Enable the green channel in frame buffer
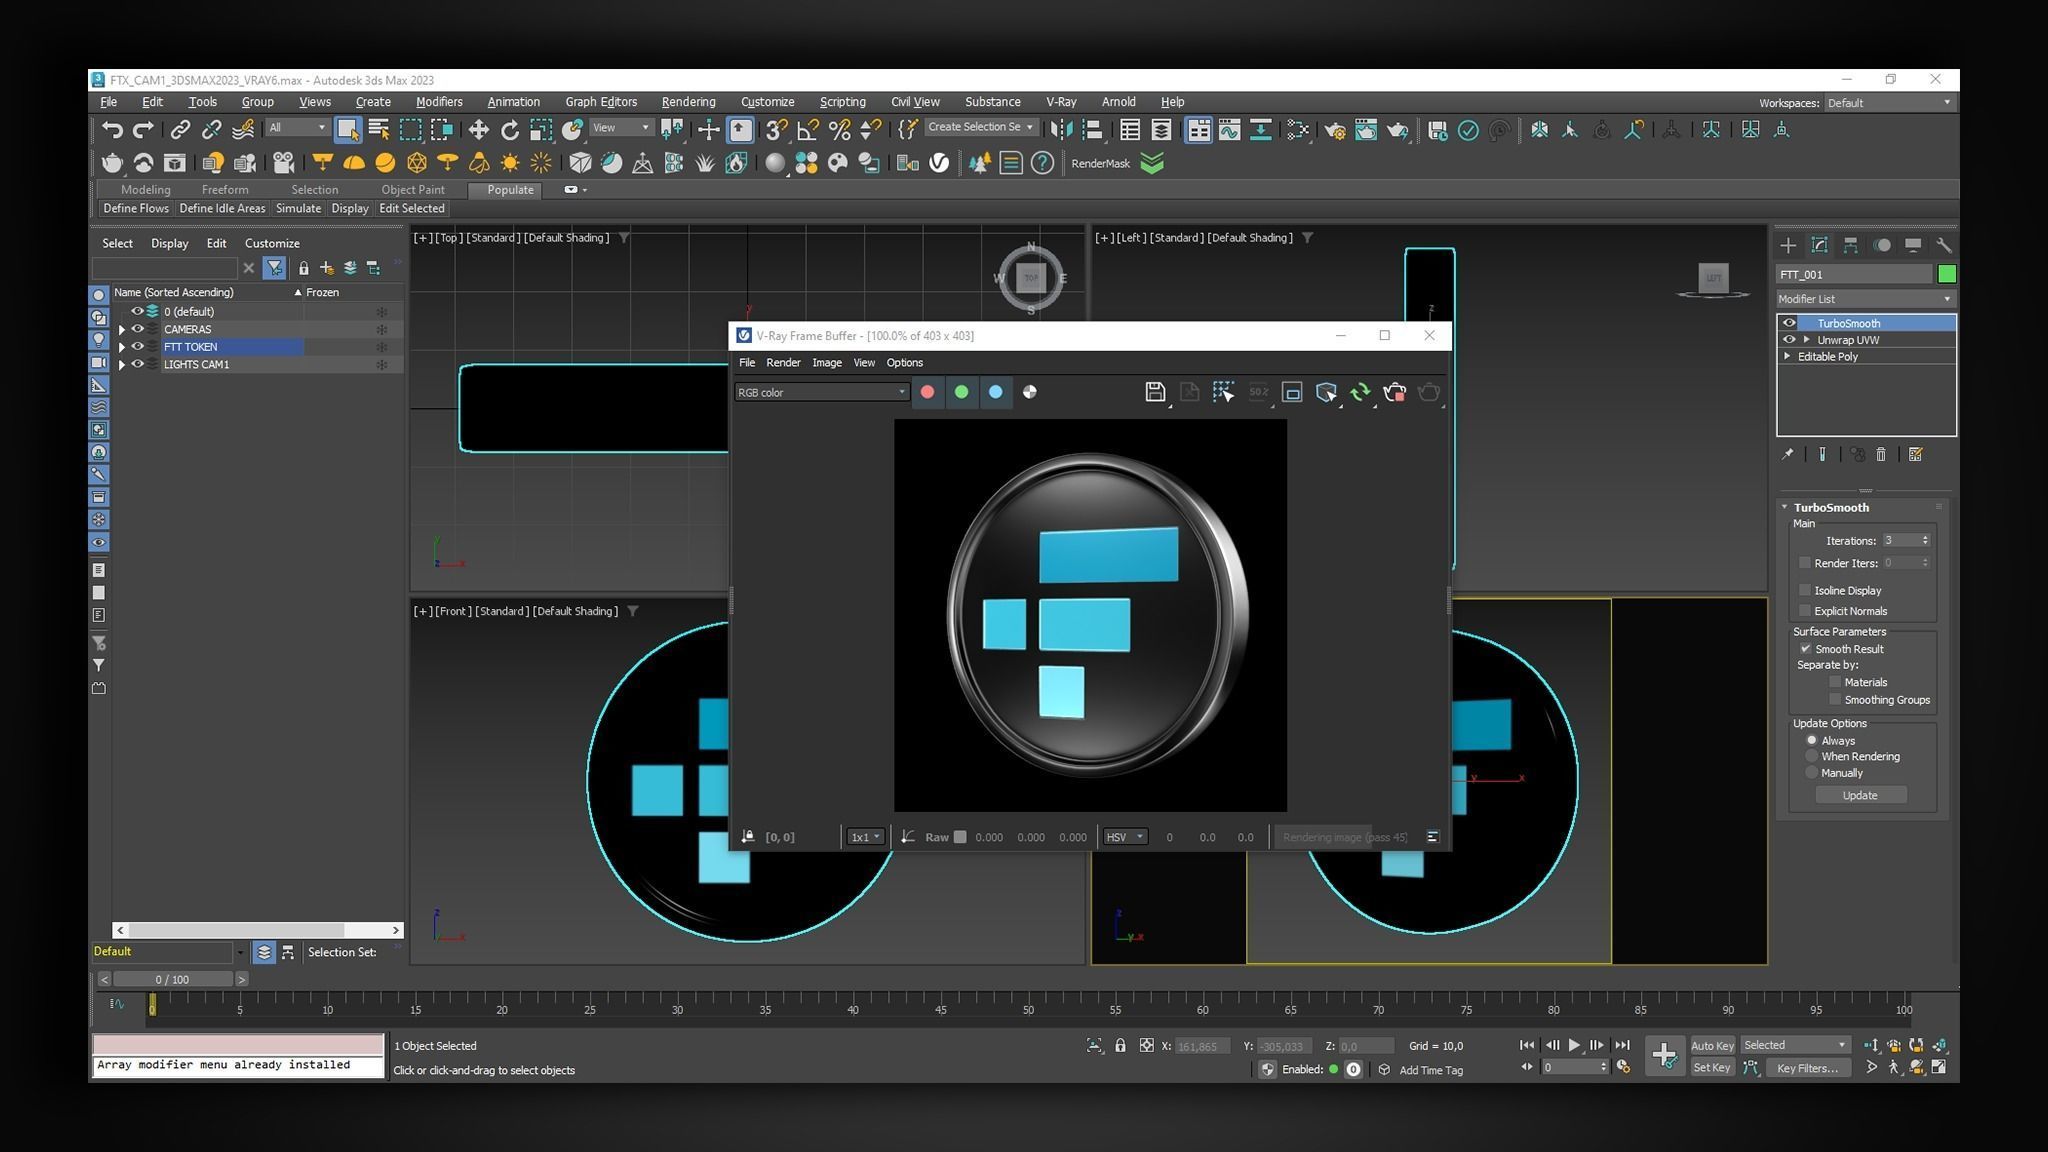The image size is (2048, 1152). [x=961, y=392]
